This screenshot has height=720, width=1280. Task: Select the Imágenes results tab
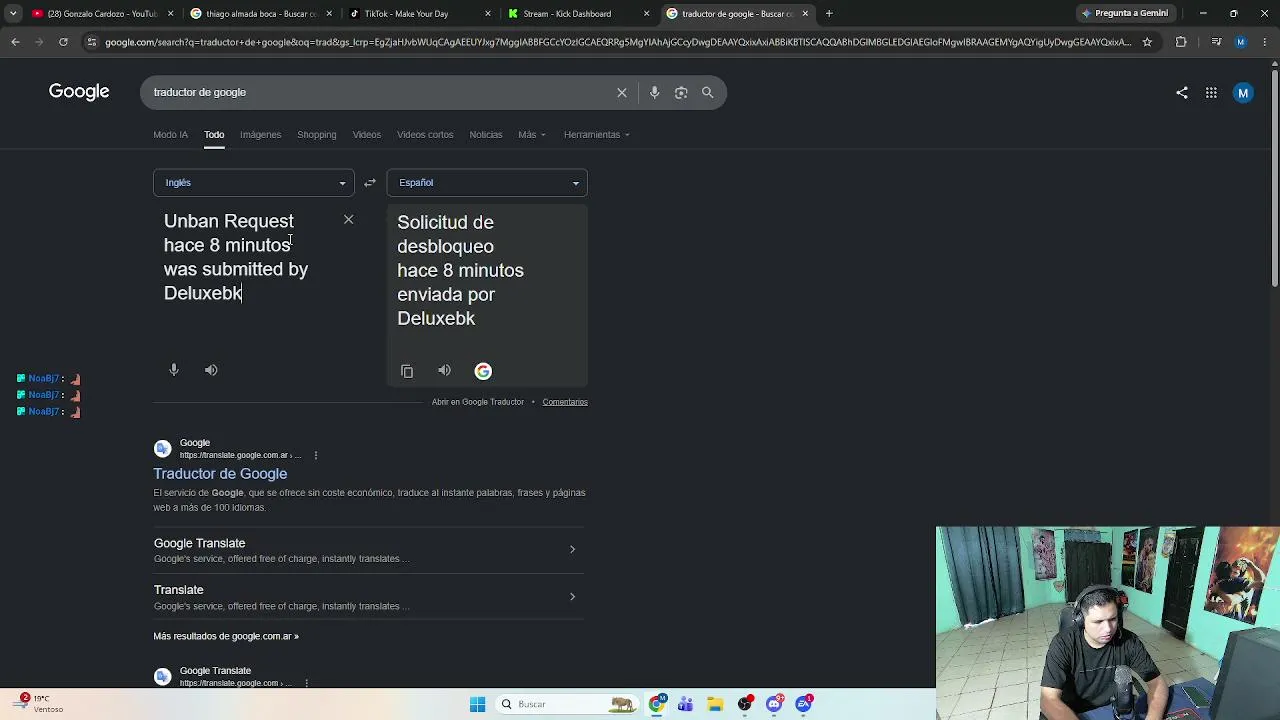coord(260,135)
